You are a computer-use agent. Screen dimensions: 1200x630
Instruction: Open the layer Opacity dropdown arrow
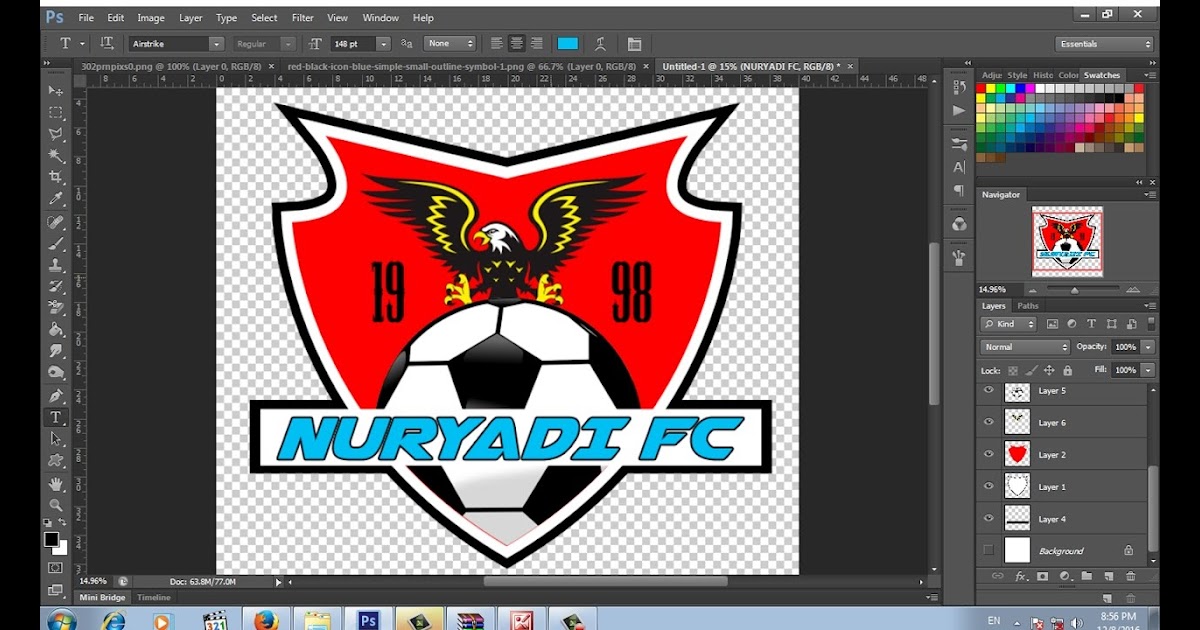point(1148,347)
